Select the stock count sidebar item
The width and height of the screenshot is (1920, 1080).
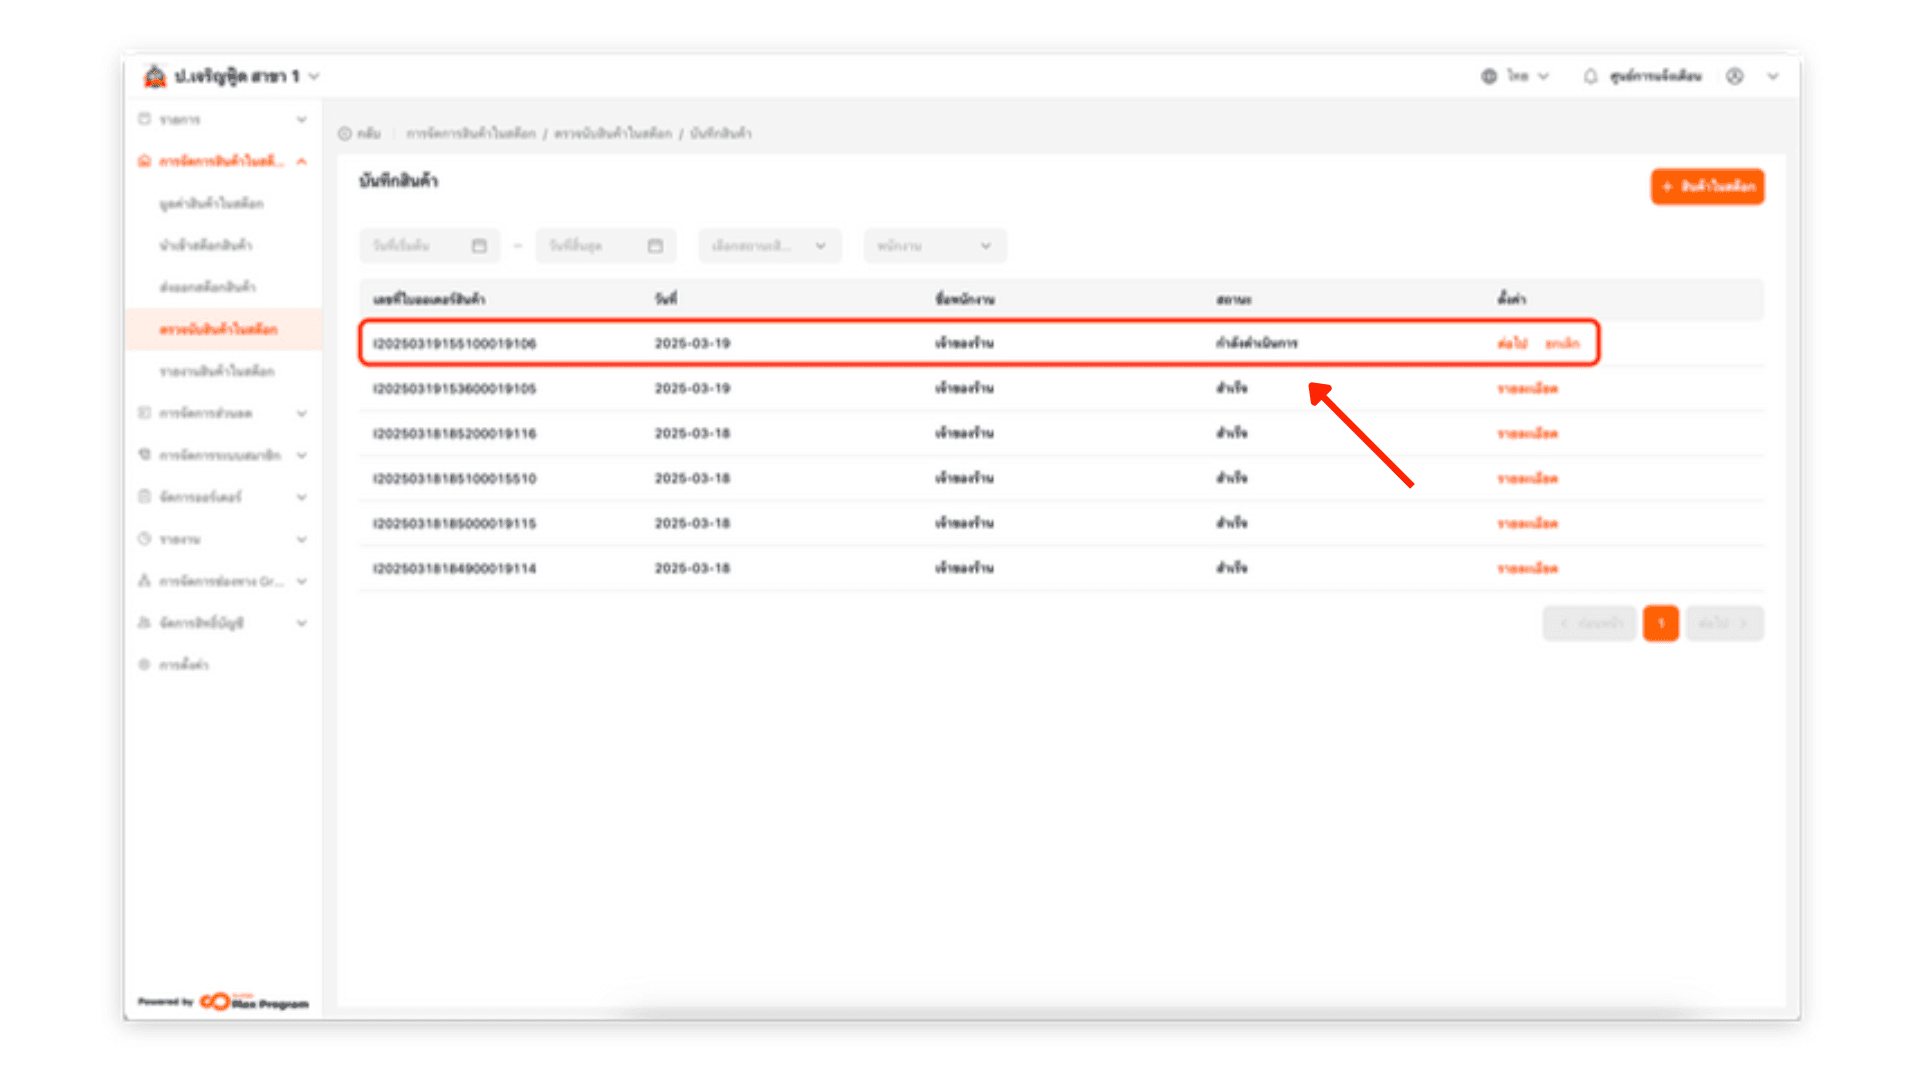click(218, 329)
